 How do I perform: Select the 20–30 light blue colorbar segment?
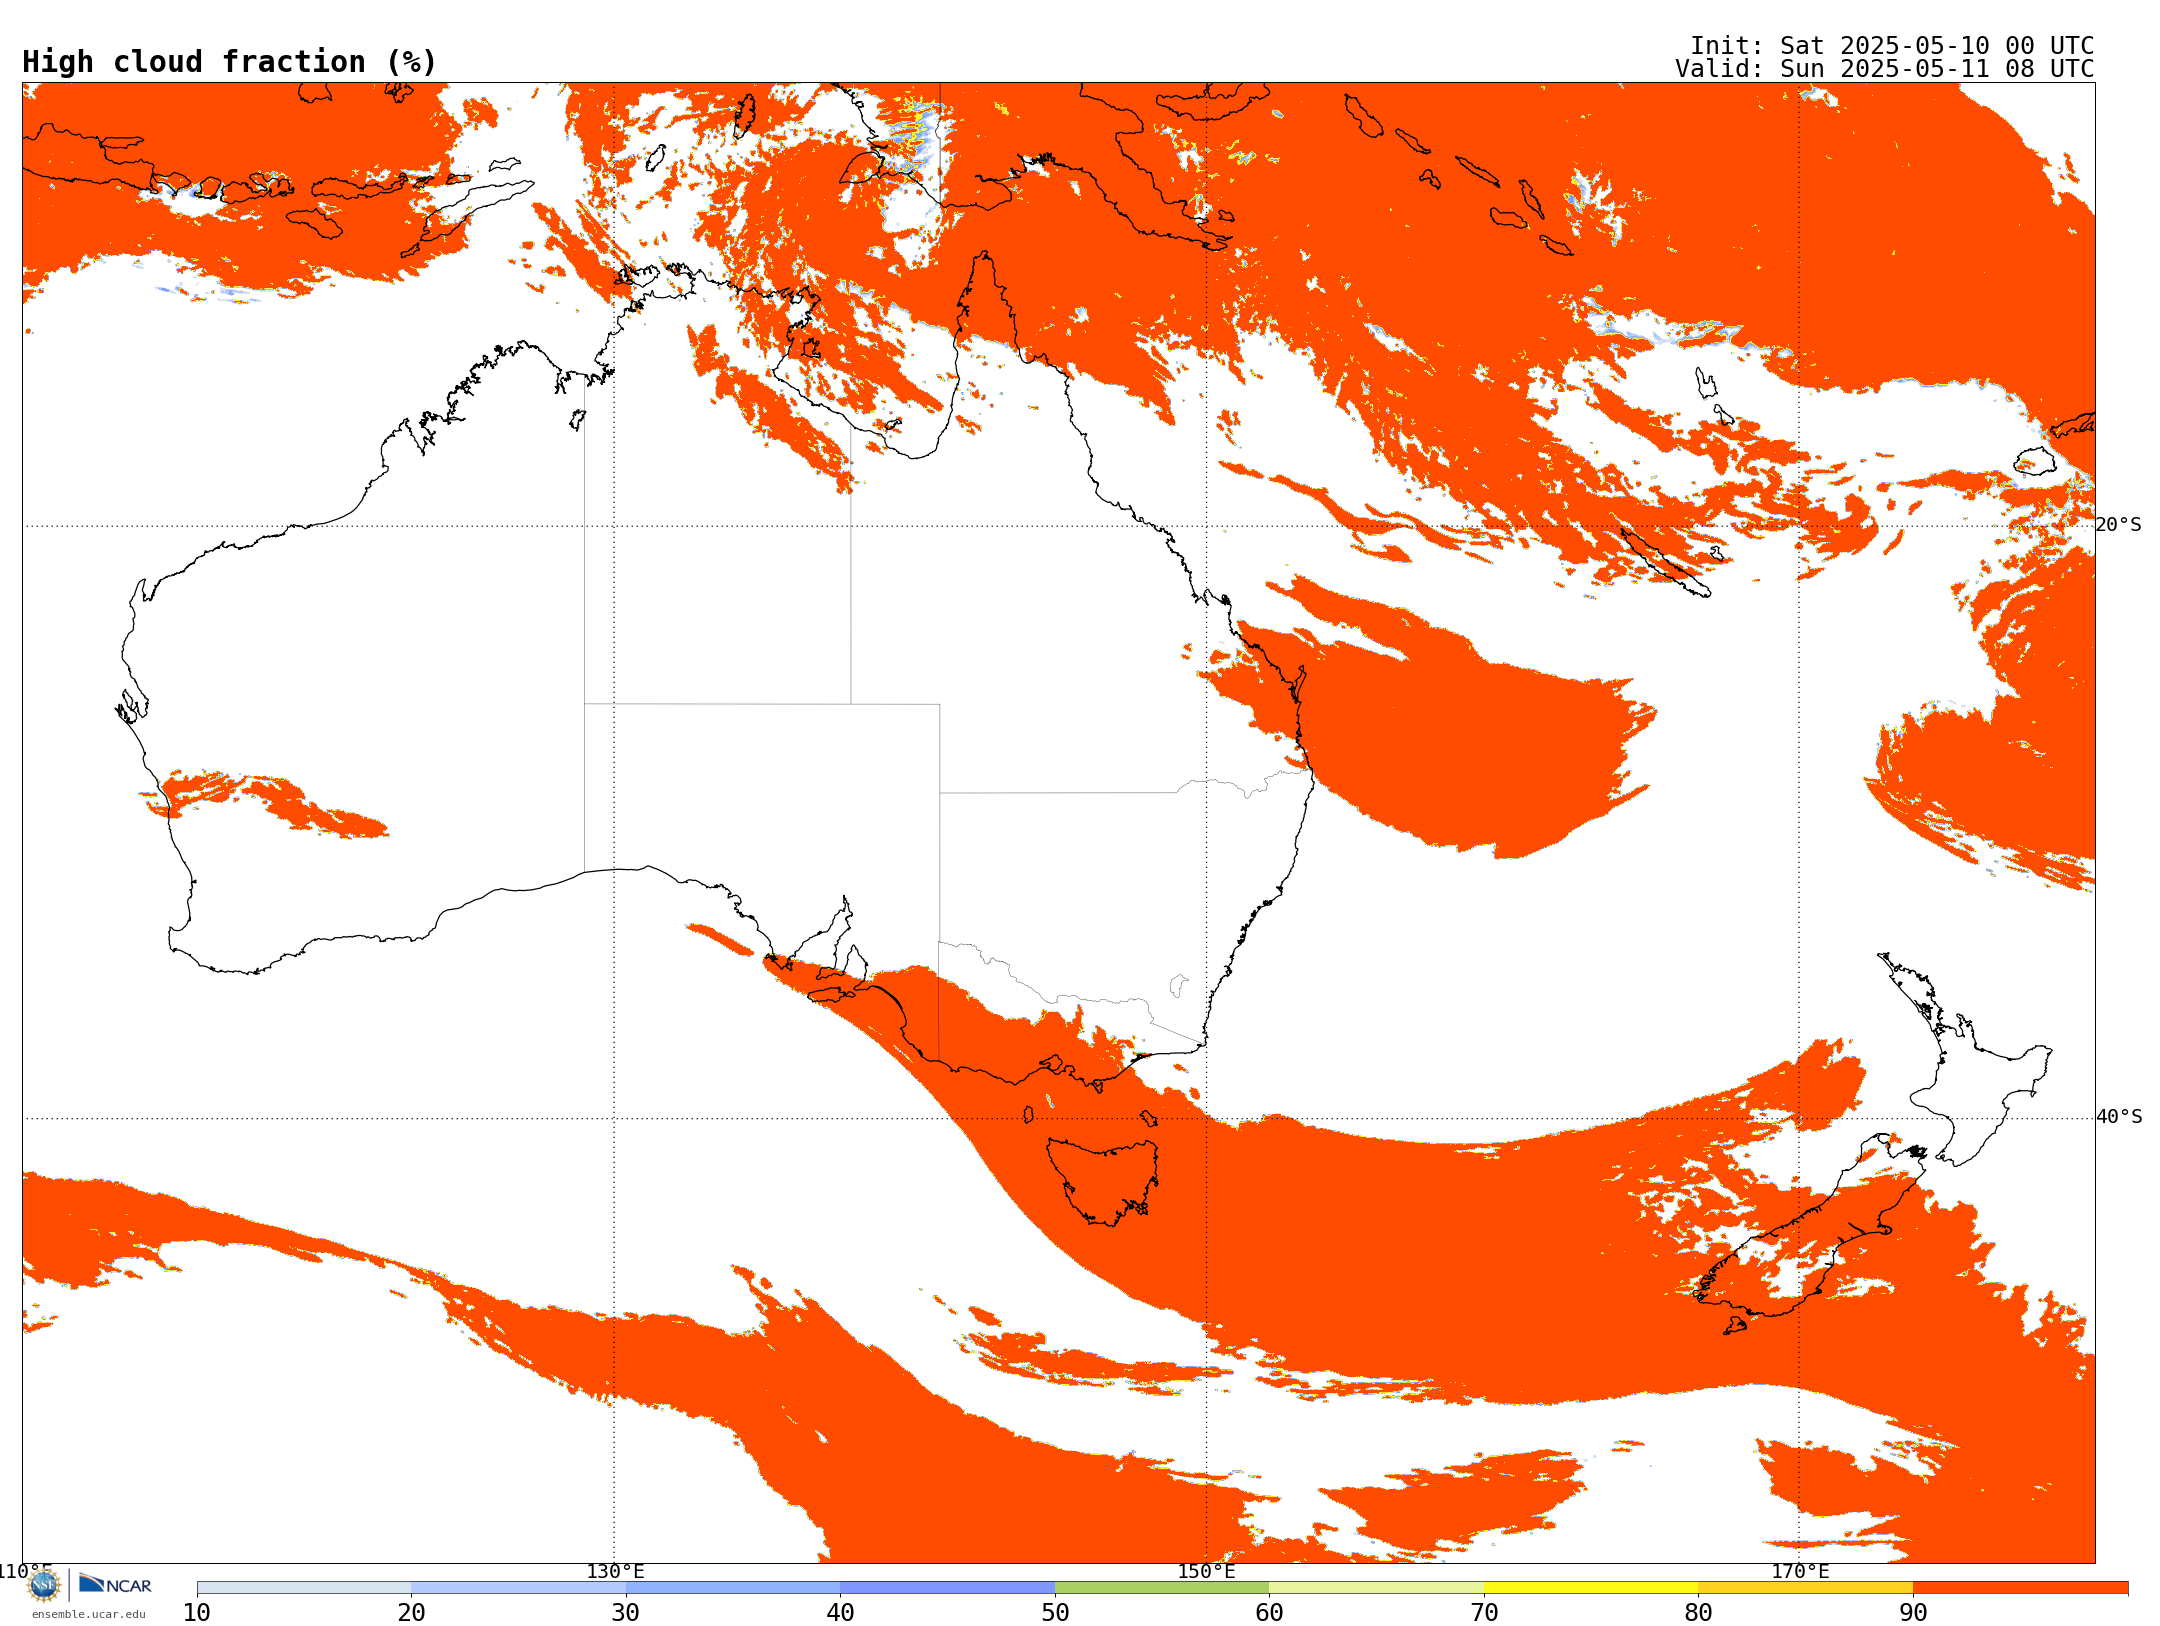tap(518, 1588)
